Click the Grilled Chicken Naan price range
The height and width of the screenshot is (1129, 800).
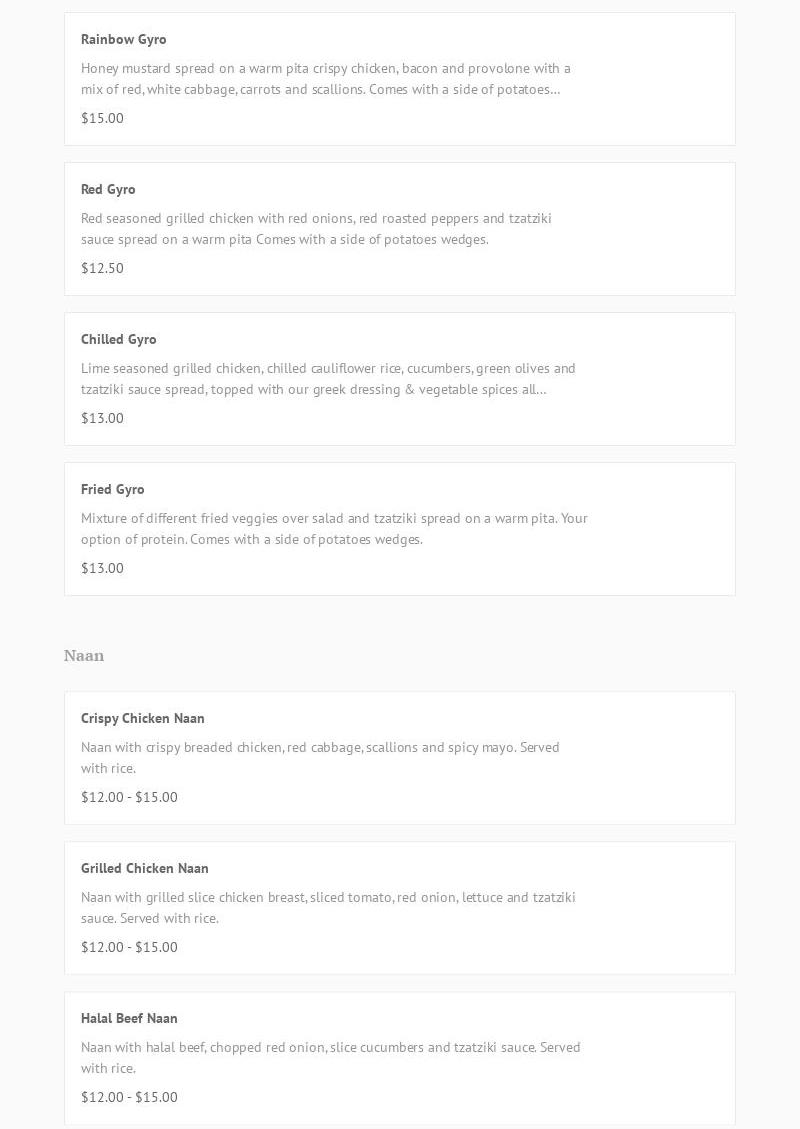coord(129,947)
